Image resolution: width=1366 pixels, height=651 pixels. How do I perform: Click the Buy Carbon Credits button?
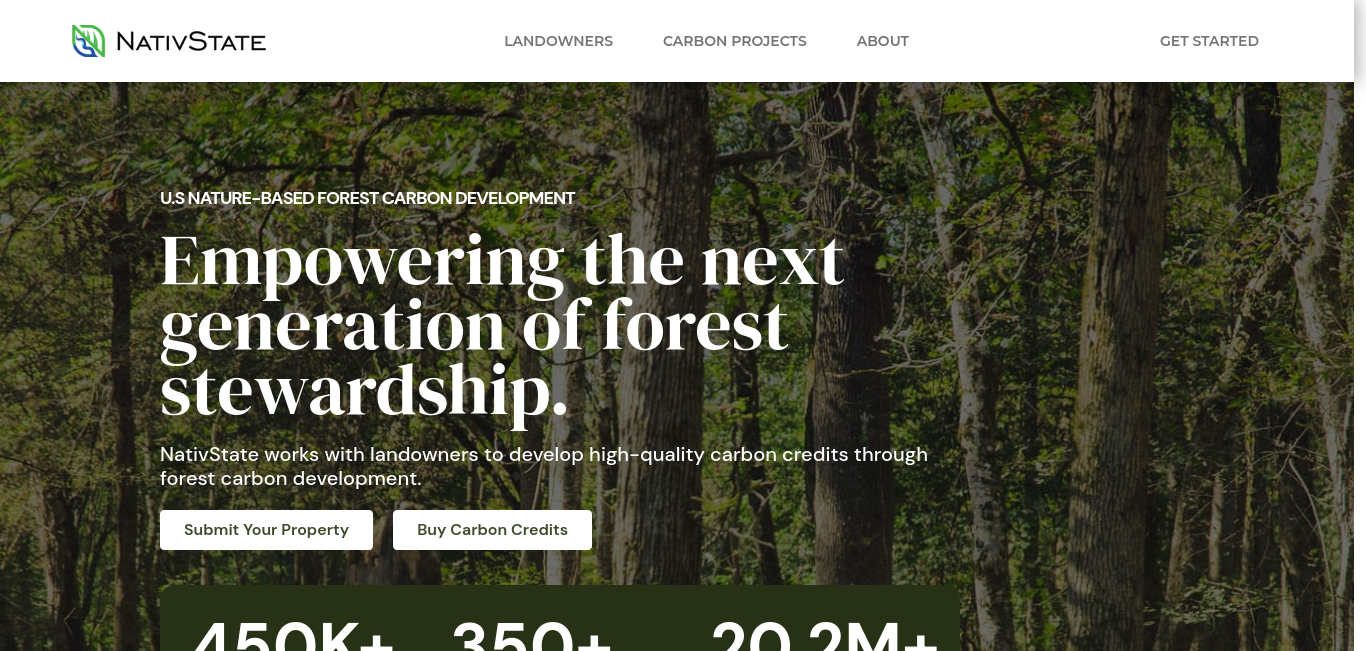[x=492, y=530]
